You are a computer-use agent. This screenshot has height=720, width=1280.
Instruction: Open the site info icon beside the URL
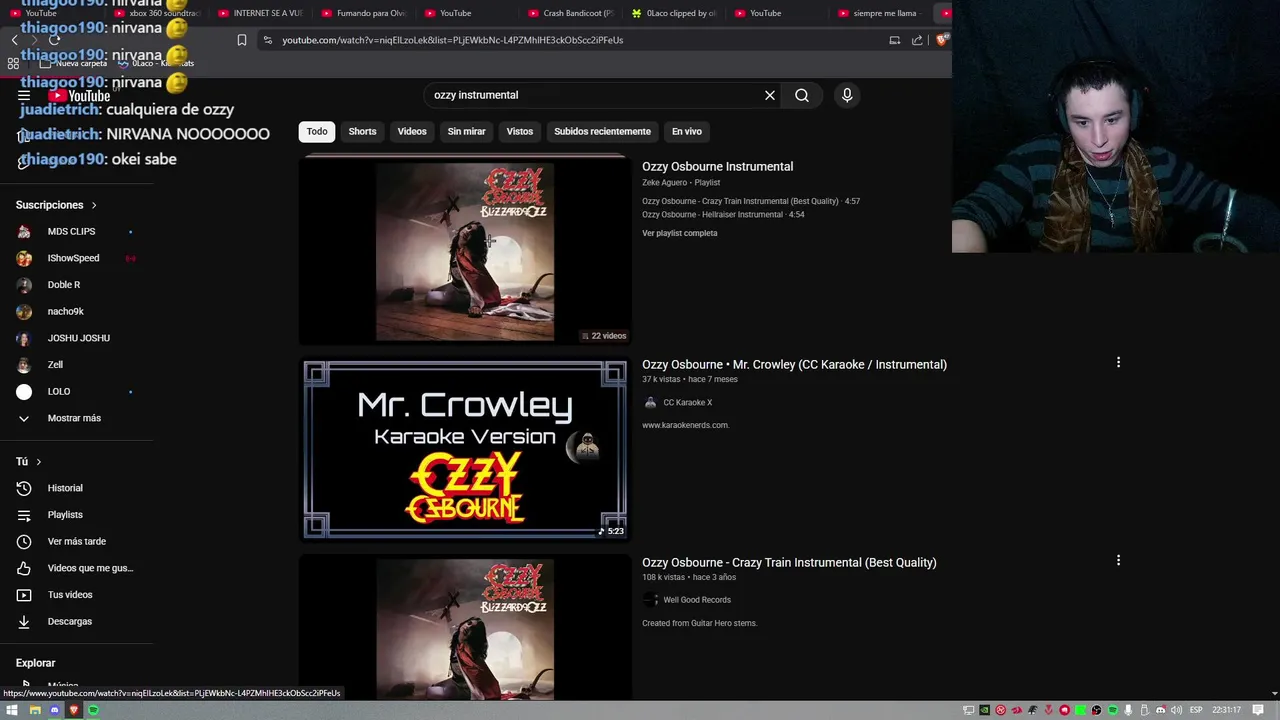click(x=267, y=40)
